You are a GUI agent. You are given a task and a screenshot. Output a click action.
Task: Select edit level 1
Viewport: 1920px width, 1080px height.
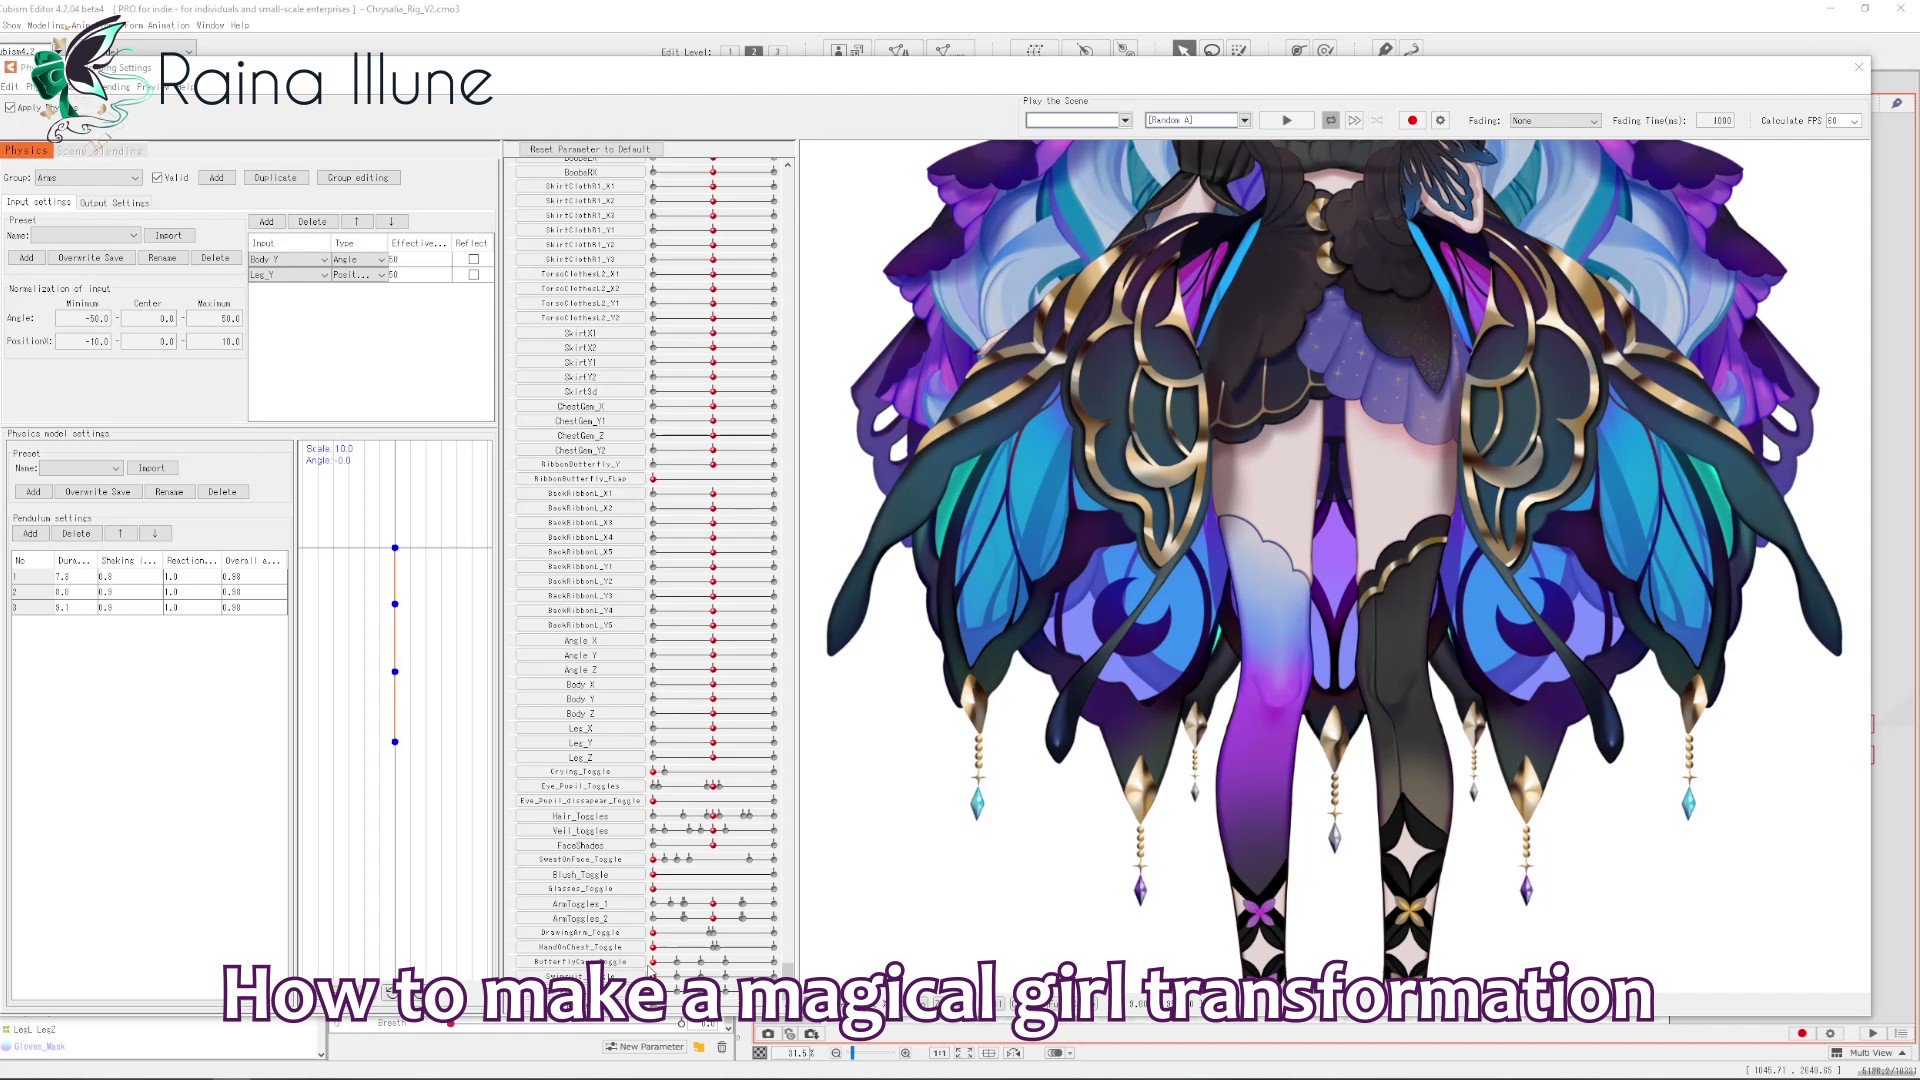pos(731,52)
